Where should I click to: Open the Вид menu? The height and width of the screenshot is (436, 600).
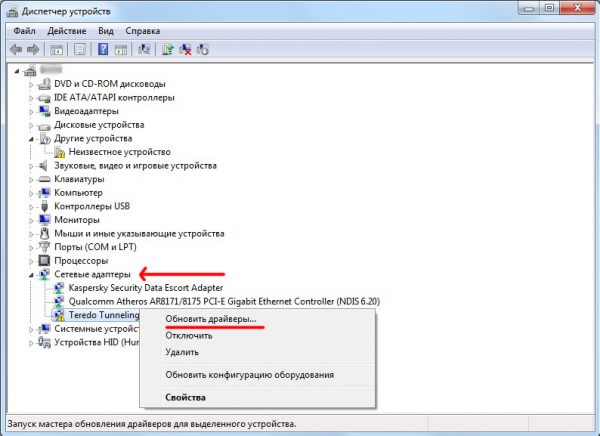pos(106,31)
